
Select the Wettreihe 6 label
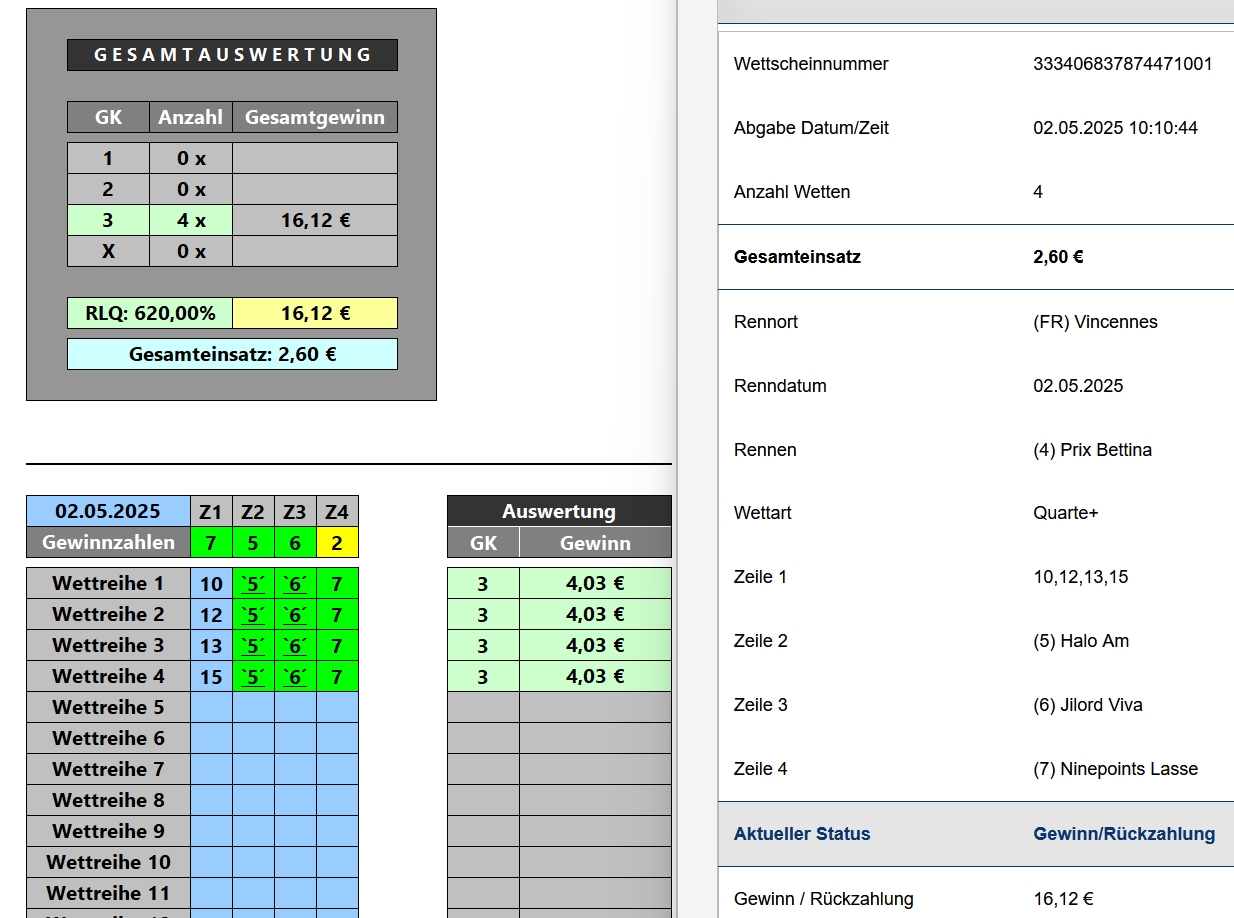[108, 738]
